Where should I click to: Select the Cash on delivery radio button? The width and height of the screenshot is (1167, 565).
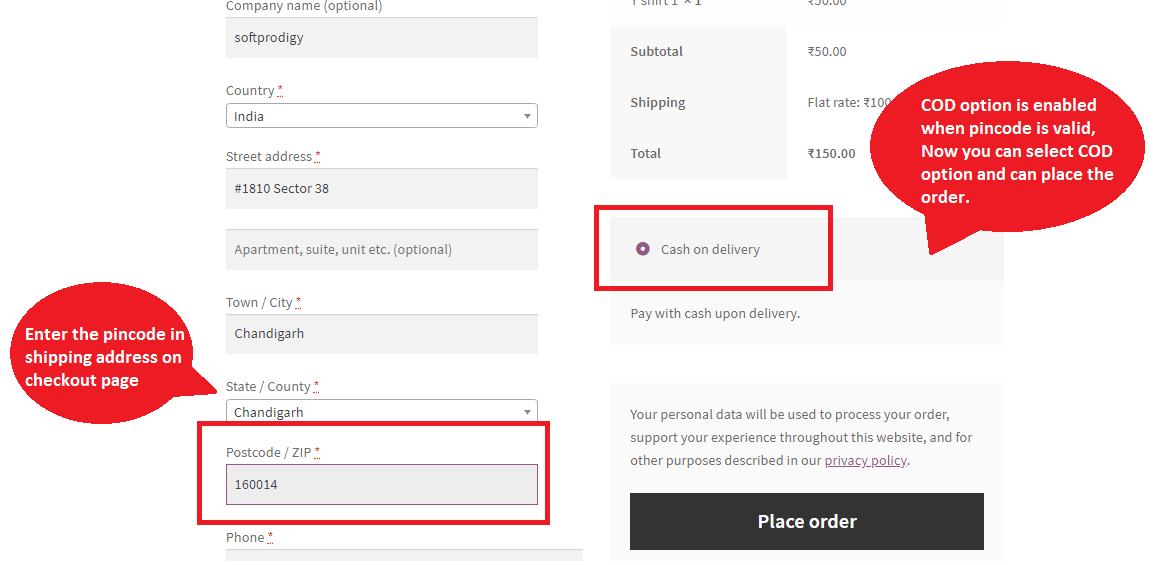pyautogui.click(x=642, y=249)
